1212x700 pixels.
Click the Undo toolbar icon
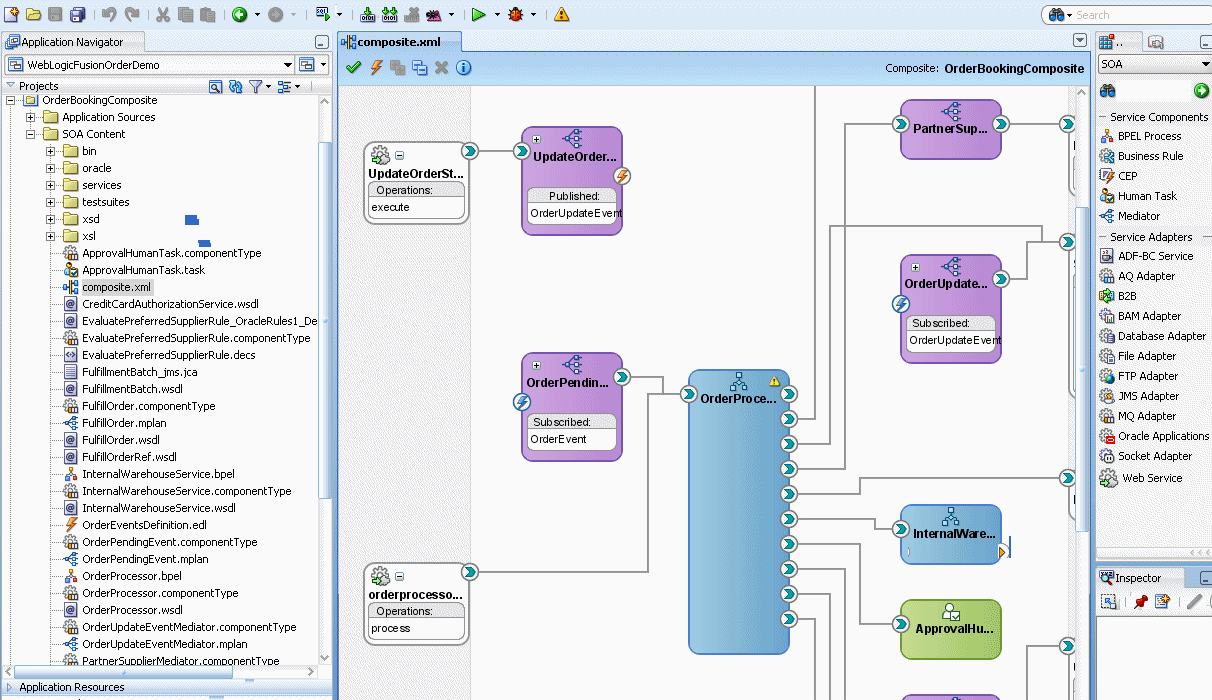[109, 15]
